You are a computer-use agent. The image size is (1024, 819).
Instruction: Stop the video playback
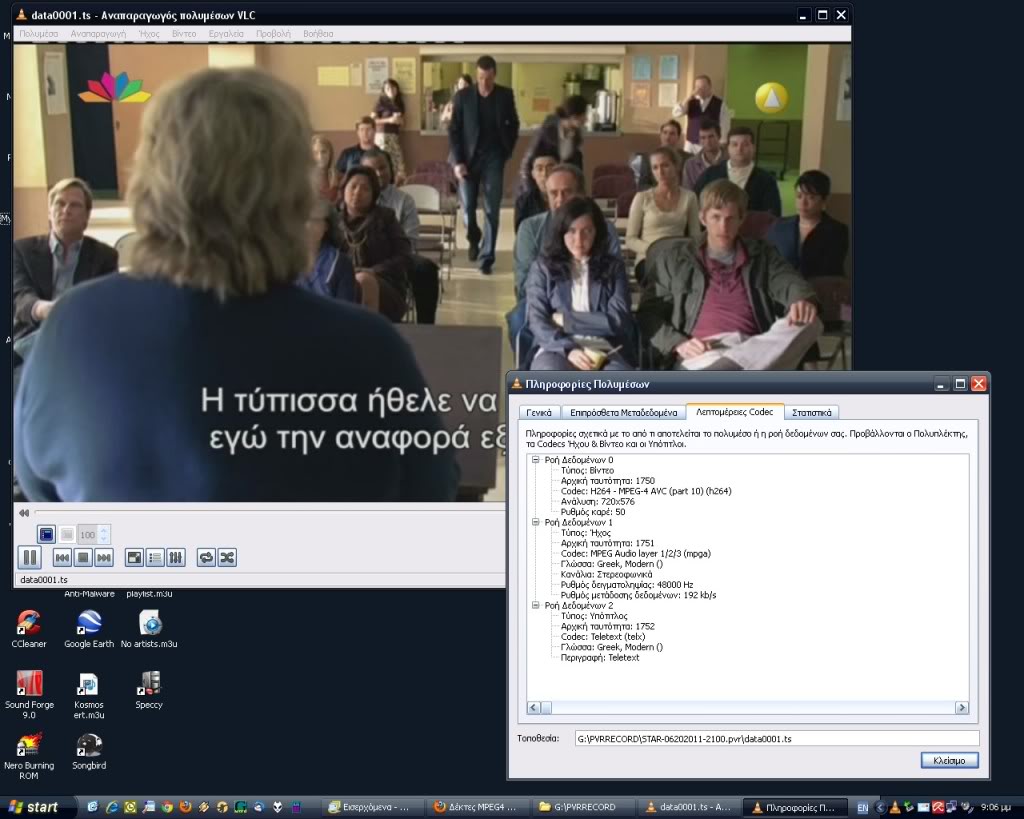[83, 557]
